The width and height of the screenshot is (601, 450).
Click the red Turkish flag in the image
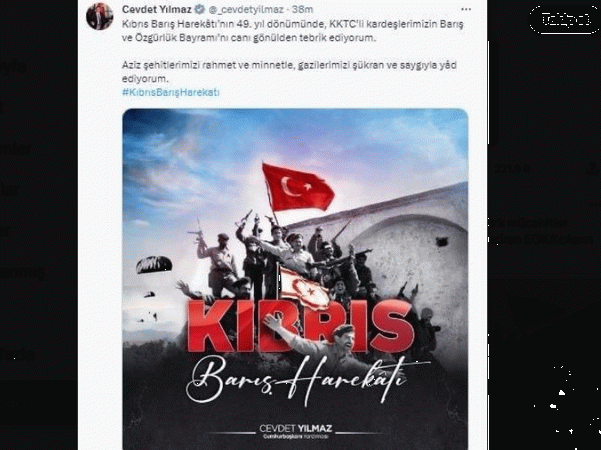tap(298, 187)
